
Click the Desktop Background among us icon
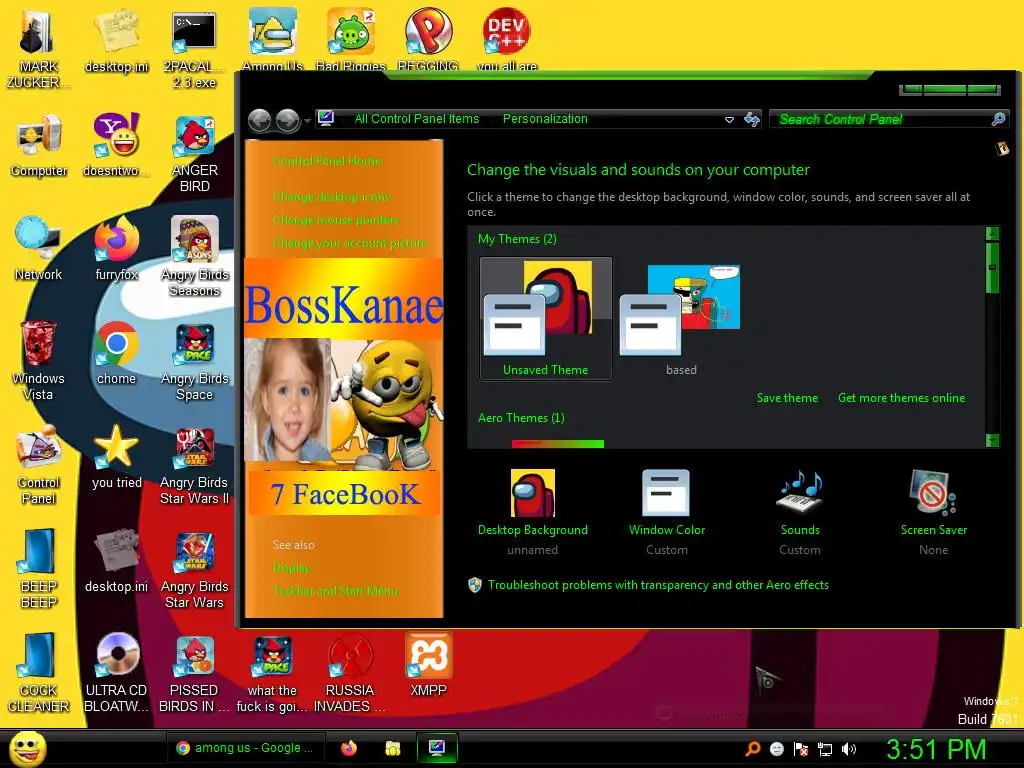(533, 493)
